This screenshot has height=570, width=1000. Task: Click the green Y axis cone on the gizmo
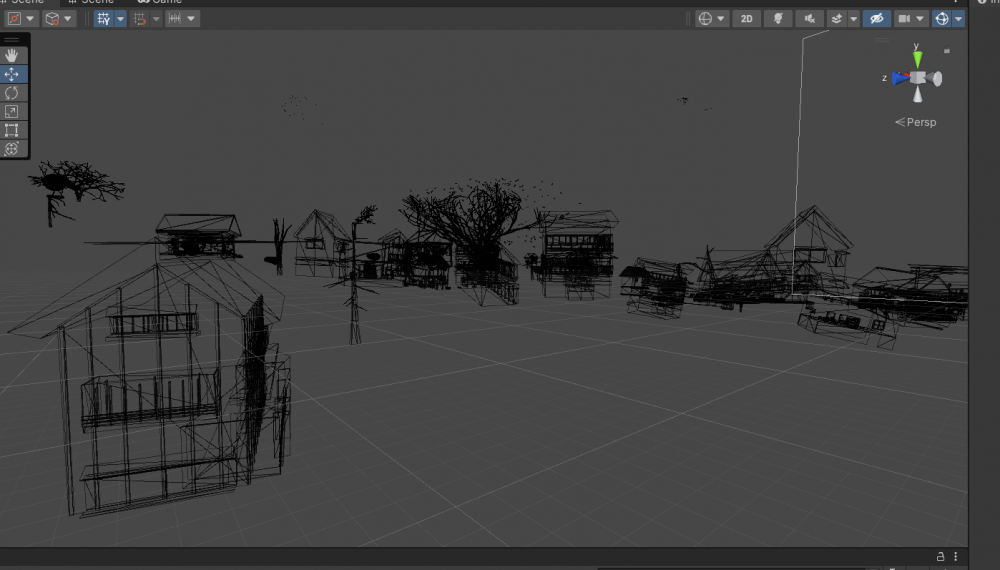coord(917,59)
